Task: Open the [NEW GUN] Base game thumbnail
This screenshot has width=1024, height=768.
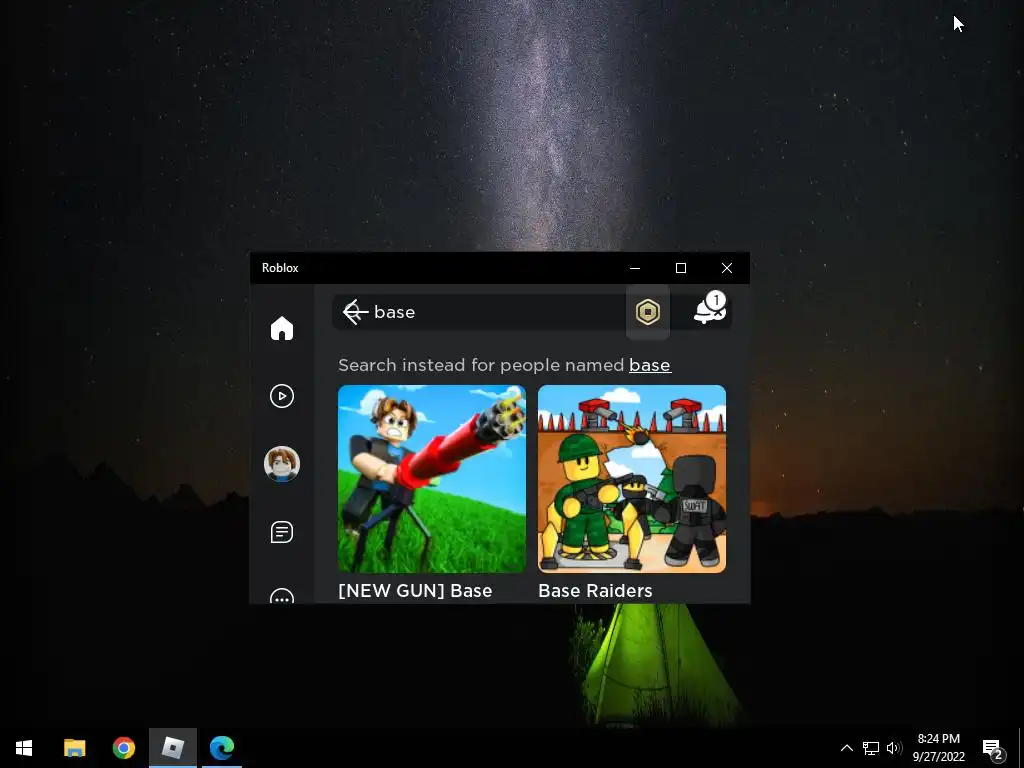Action: tap(432, 479)
